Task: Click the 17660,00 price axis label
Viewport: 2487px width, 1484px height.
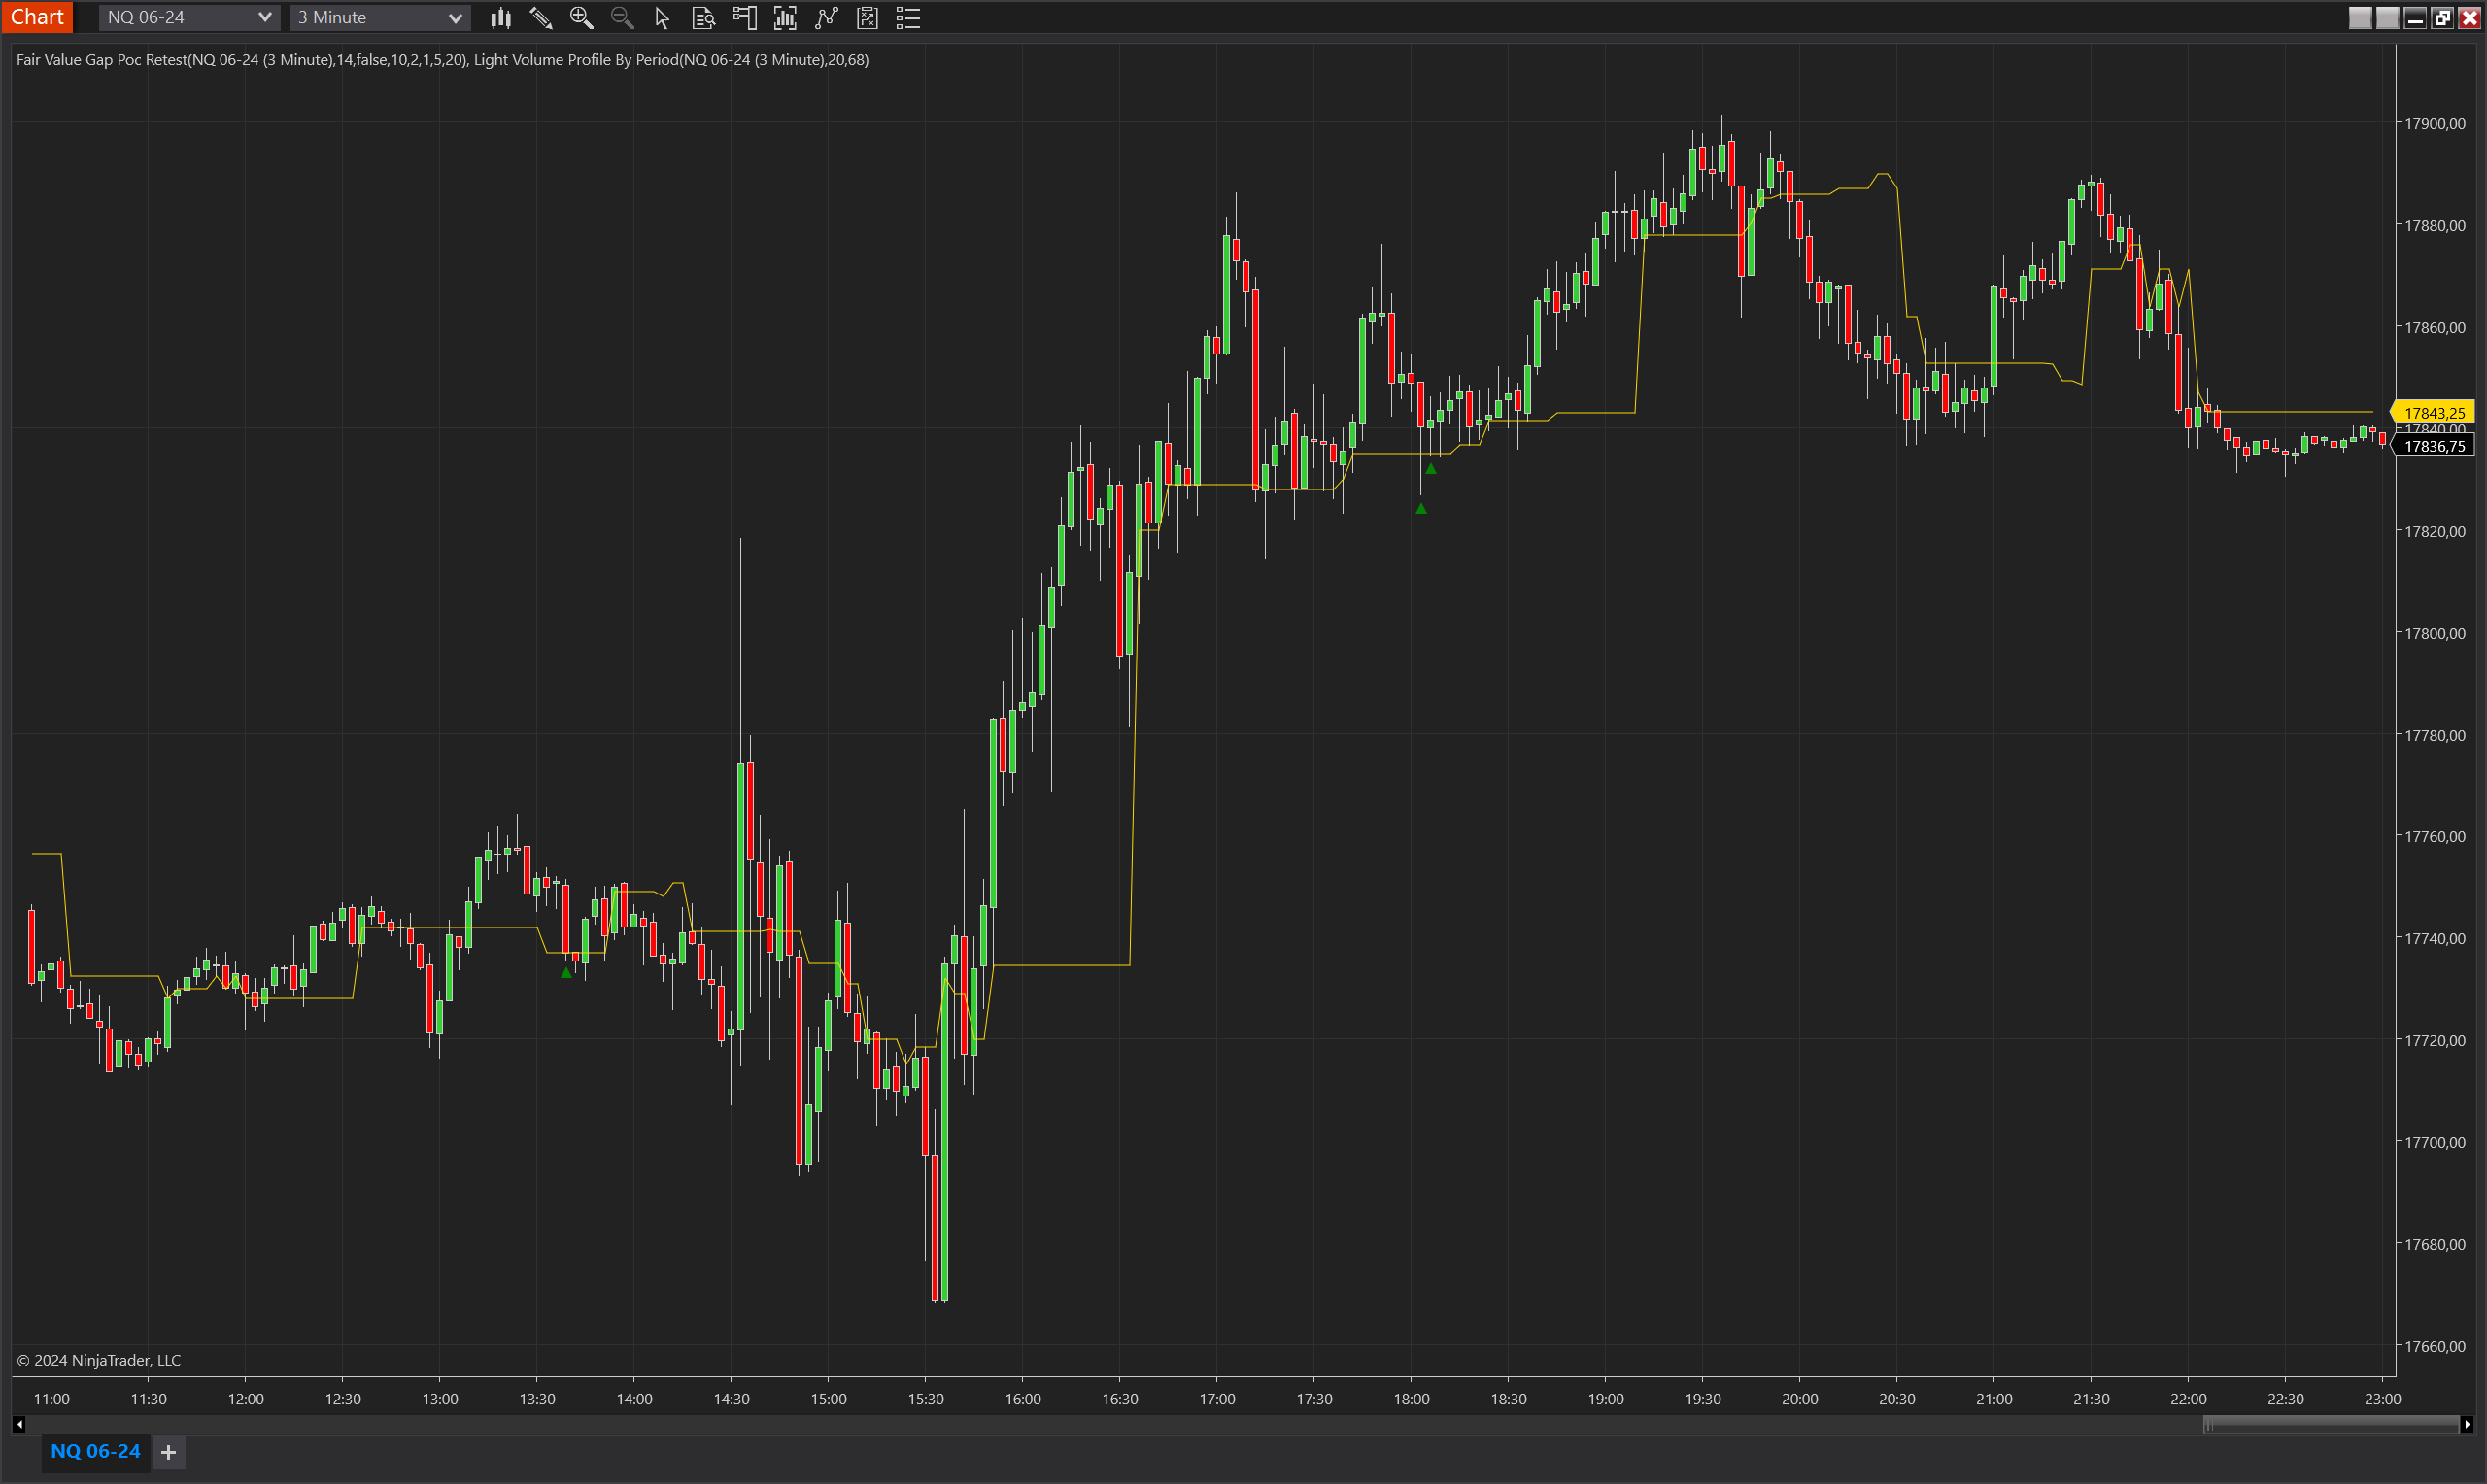Action: point(2434,1346)
